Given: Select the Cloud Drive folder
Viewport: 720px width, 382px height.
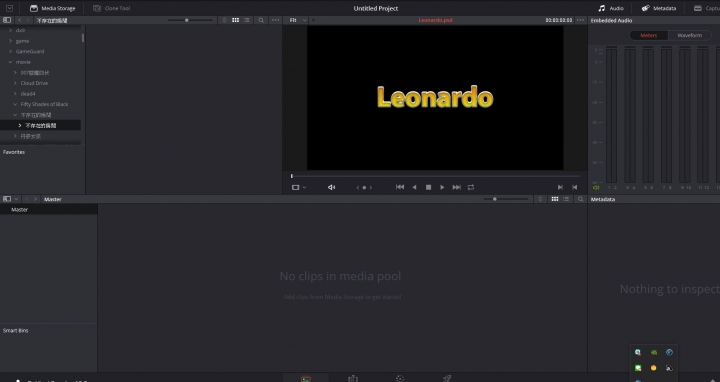Looking at the screenshot, I should tap(34, 83).
